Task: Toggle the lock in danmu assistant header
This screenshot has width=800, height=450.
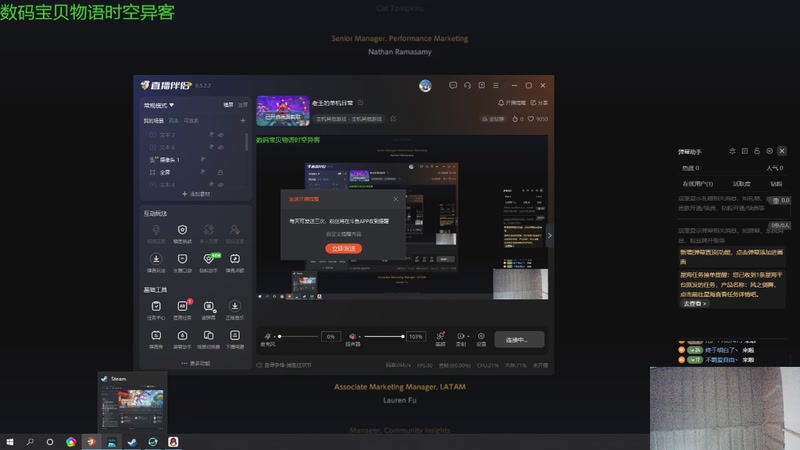Action: point(757,151)
